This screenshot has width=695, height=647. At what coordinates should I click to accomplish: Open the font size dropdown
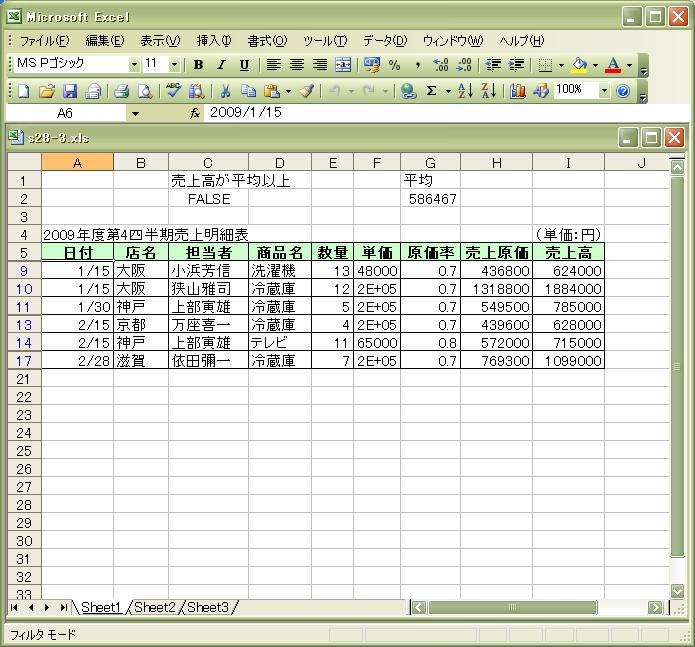point(174,65)
